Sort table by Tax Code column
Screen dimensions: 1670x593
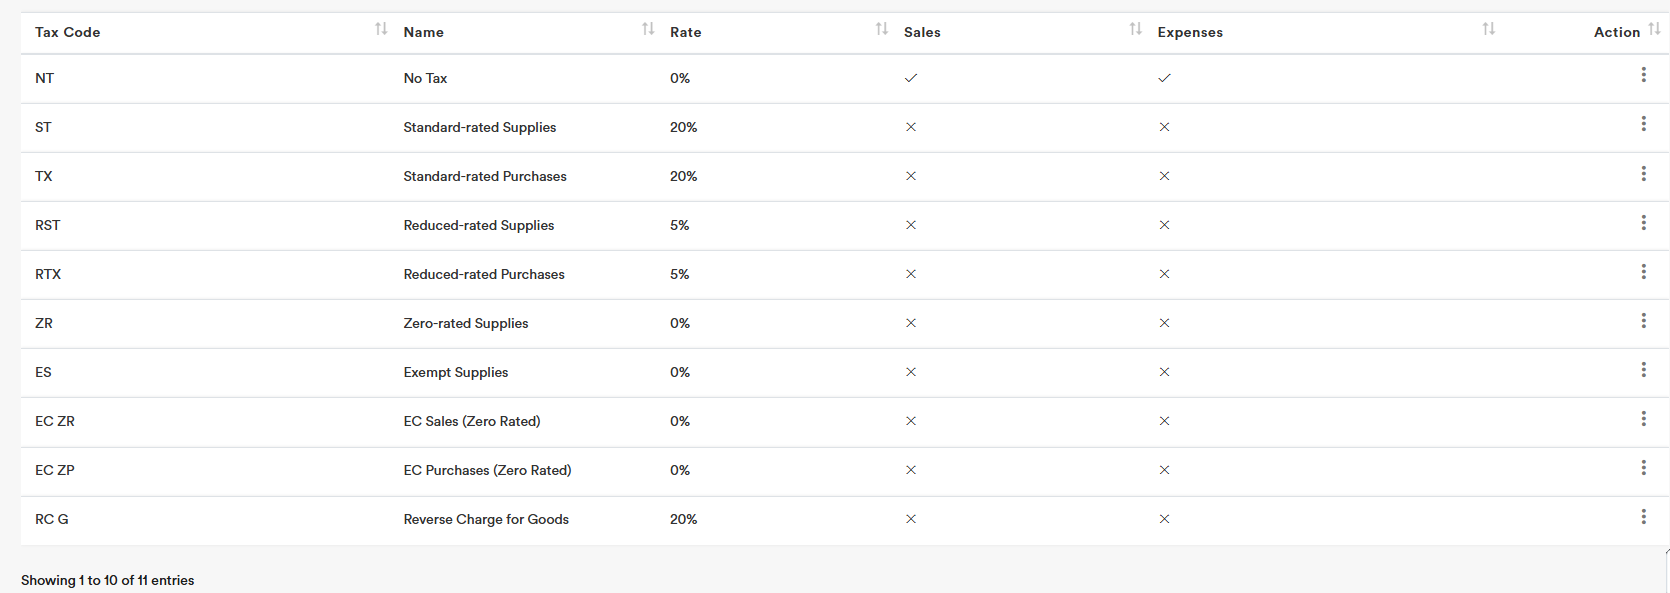[x=381, y=29]
